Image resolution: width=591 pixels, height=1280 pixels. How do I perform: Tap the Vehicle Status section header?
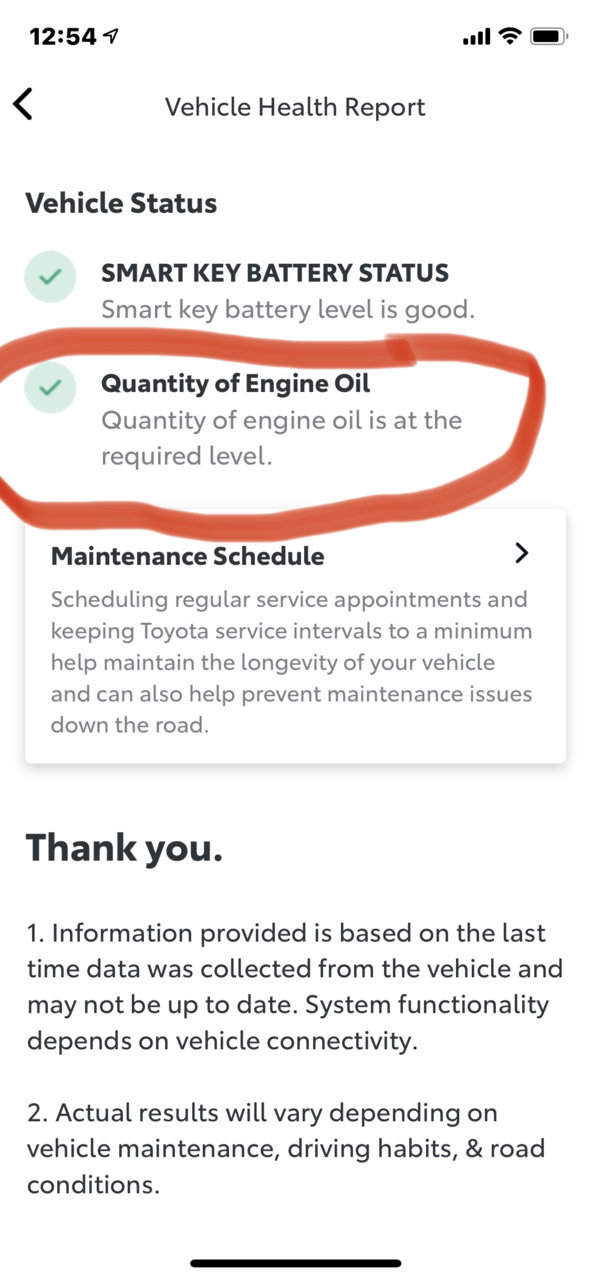point(121,204)
